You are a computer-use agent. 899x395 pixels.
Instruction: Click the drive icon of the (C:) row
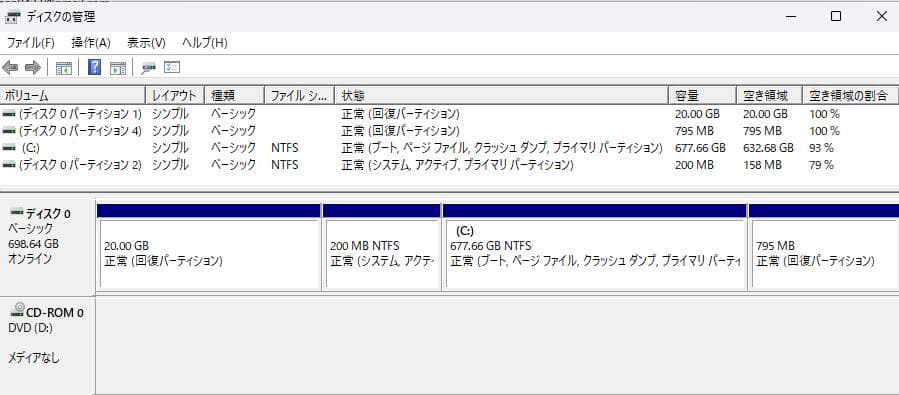(9, 148)
